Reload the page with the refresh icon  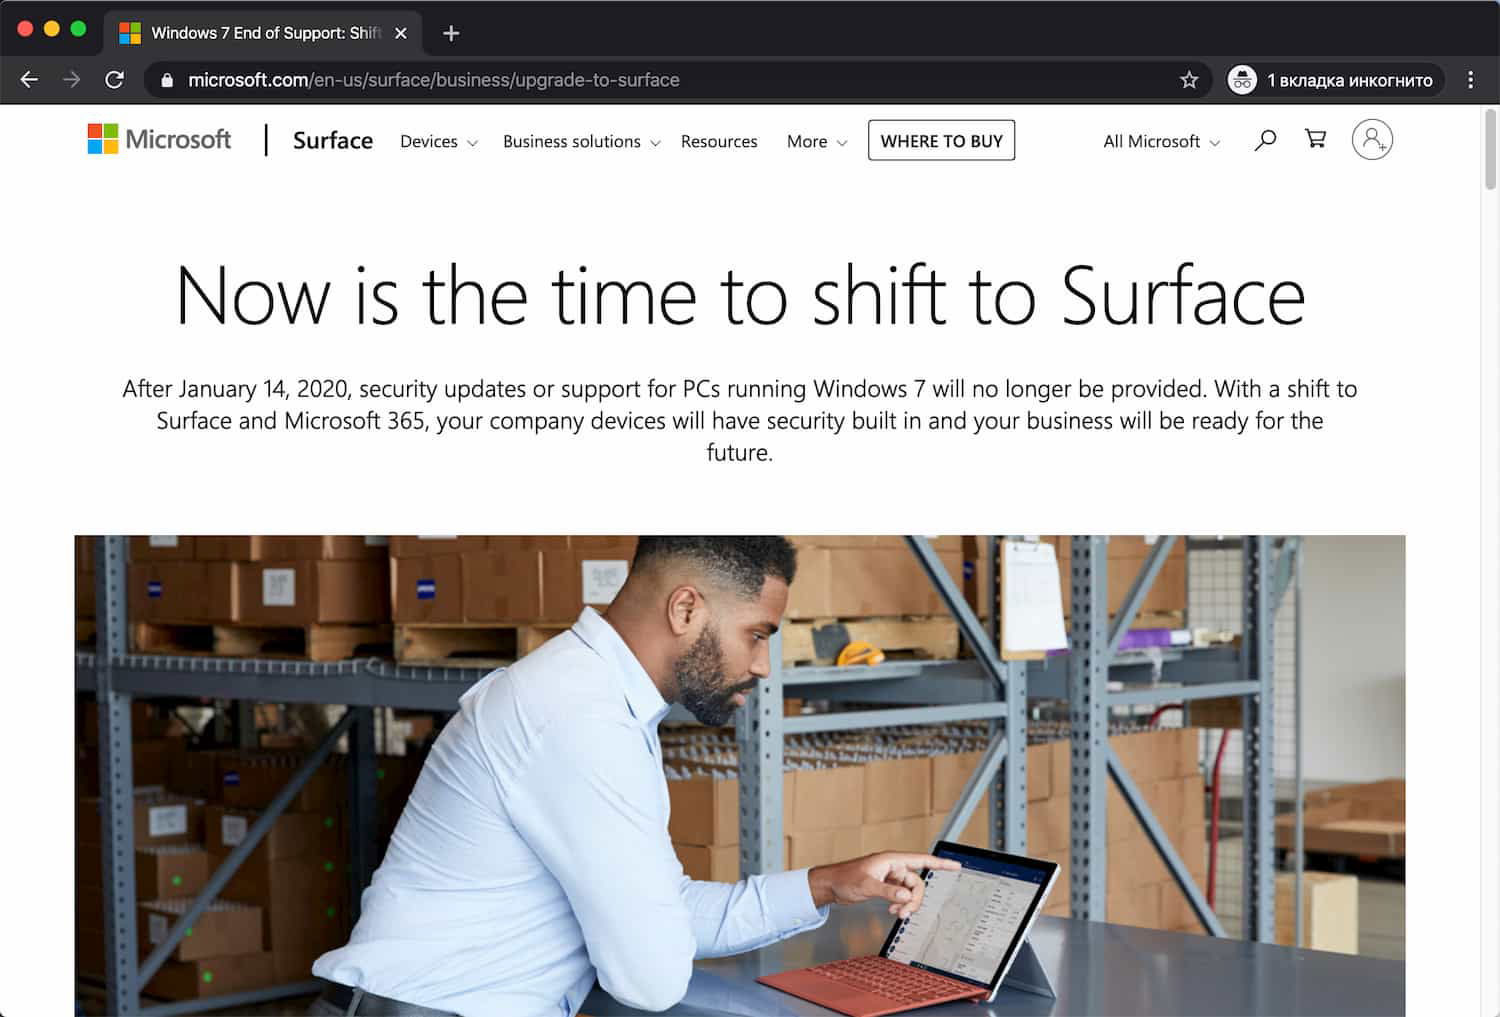[115, 80]
